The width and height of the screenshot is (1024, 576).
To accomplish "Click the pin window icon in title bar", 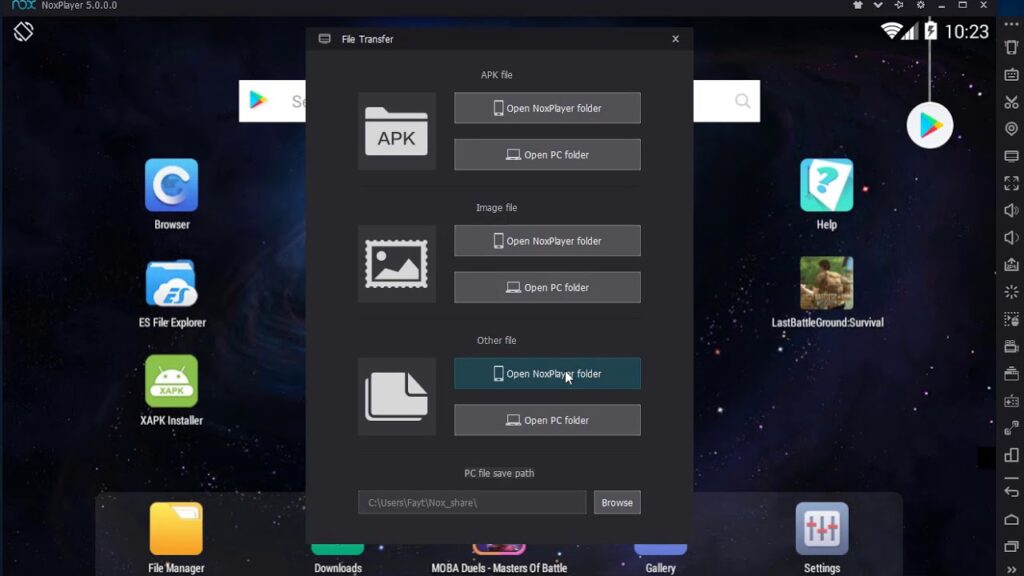I will pos(899,5).
